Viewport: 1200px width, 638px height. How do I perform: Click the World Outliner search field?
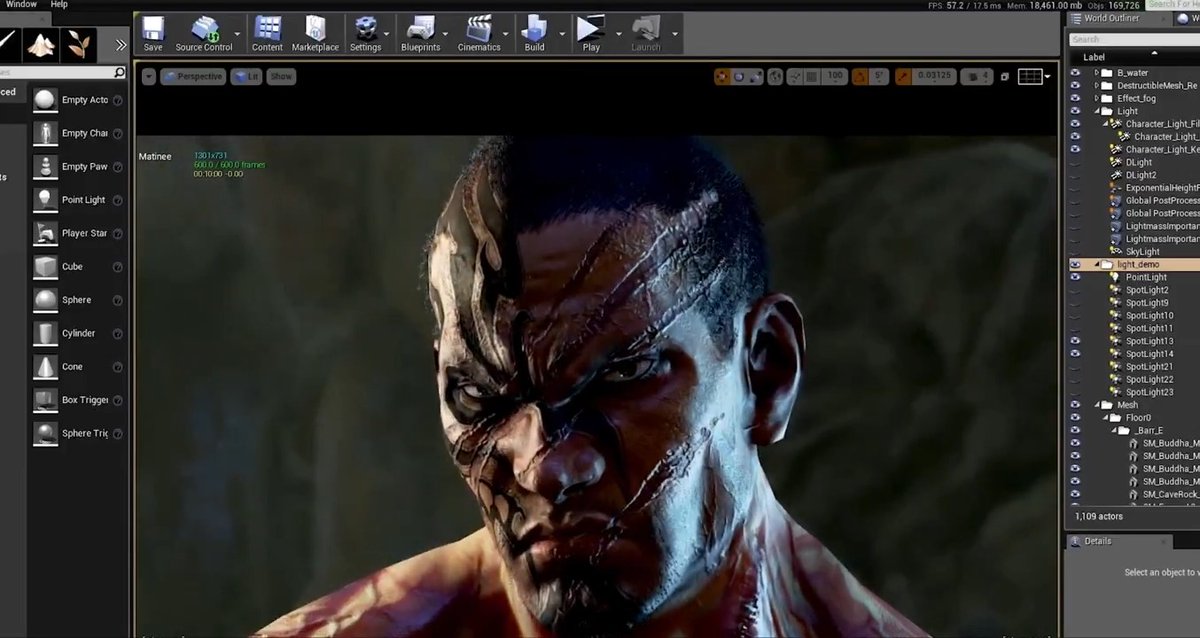[x=1134, y=40]
